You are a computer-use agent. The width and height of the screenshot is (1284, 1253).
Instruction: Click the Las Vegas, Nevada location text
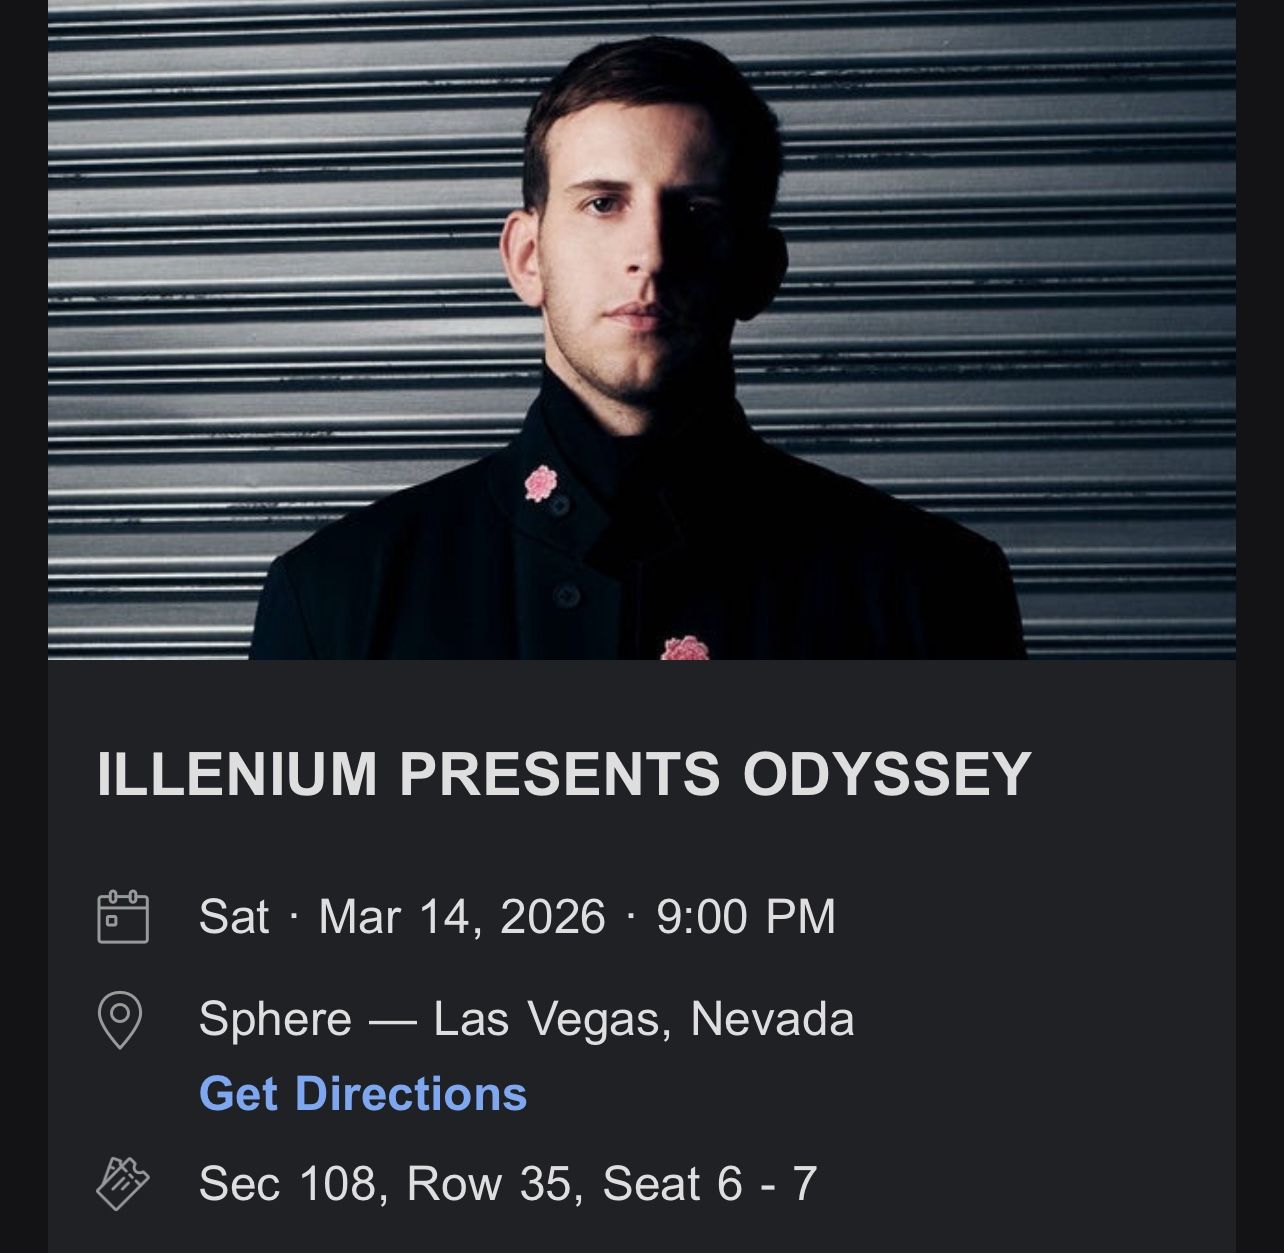643,1019
